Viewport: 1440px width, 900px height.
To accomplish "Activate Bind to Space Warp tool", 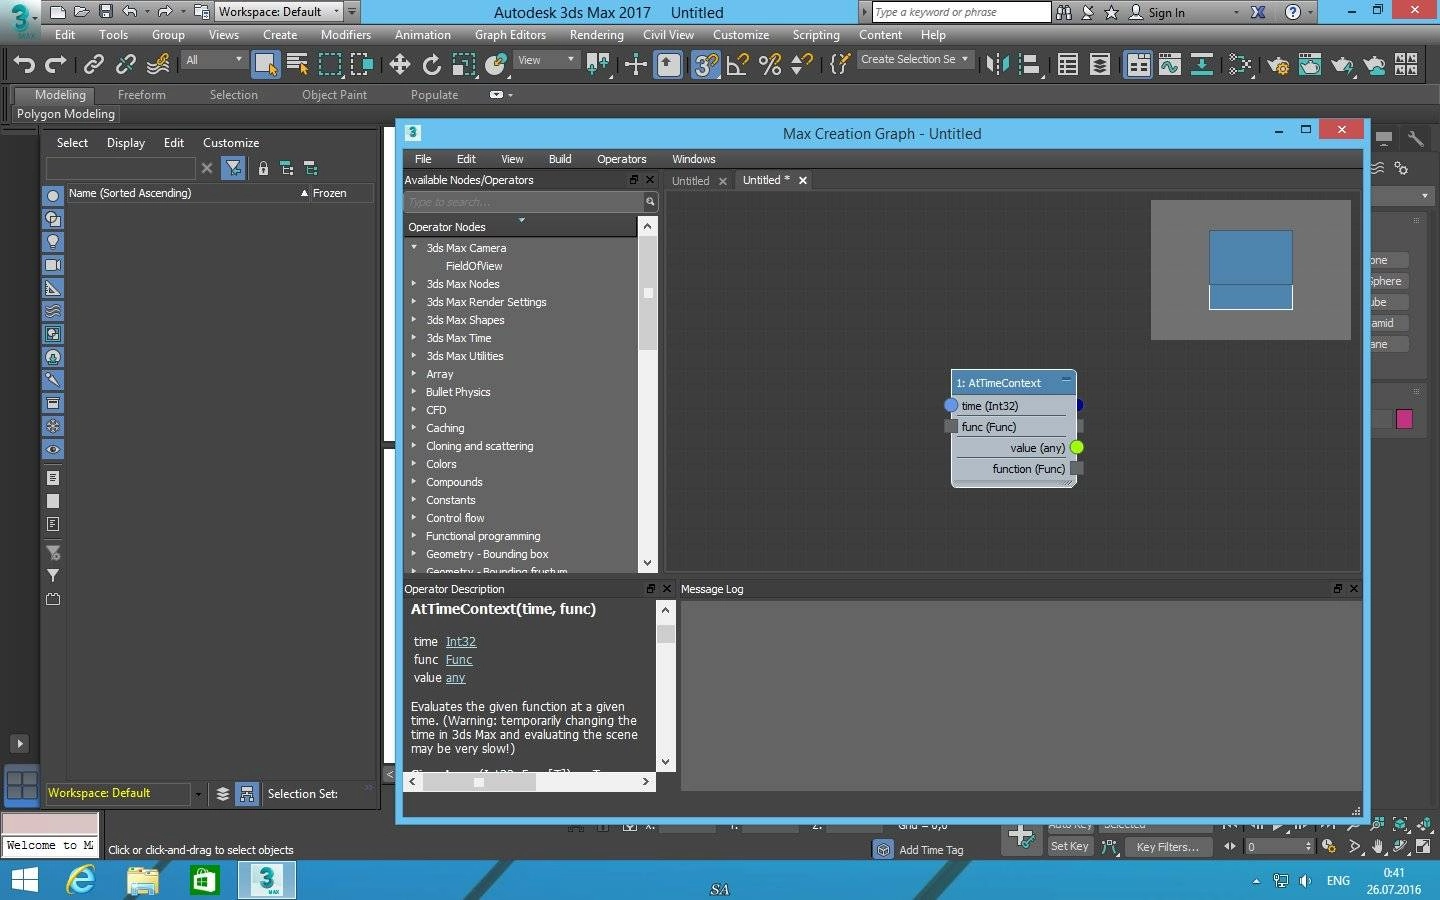I will click(158, 65).
